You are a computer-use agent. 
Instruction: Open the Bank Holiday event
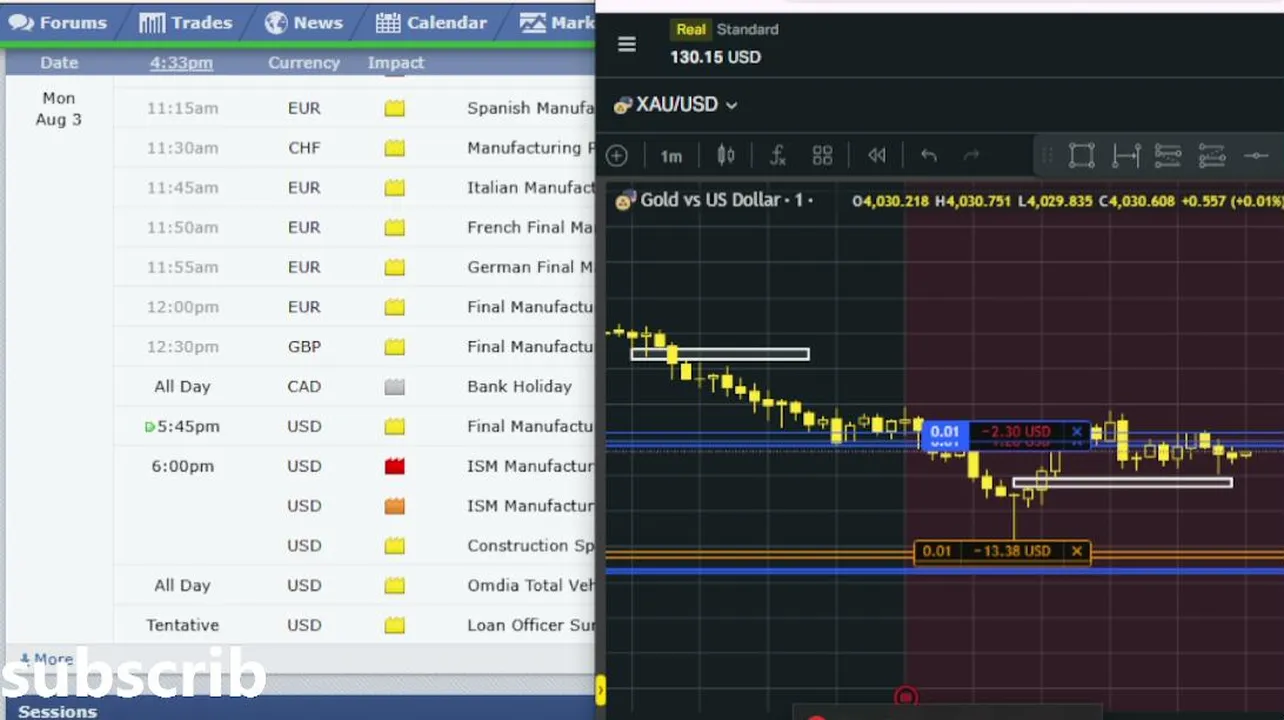pos(519,386)
